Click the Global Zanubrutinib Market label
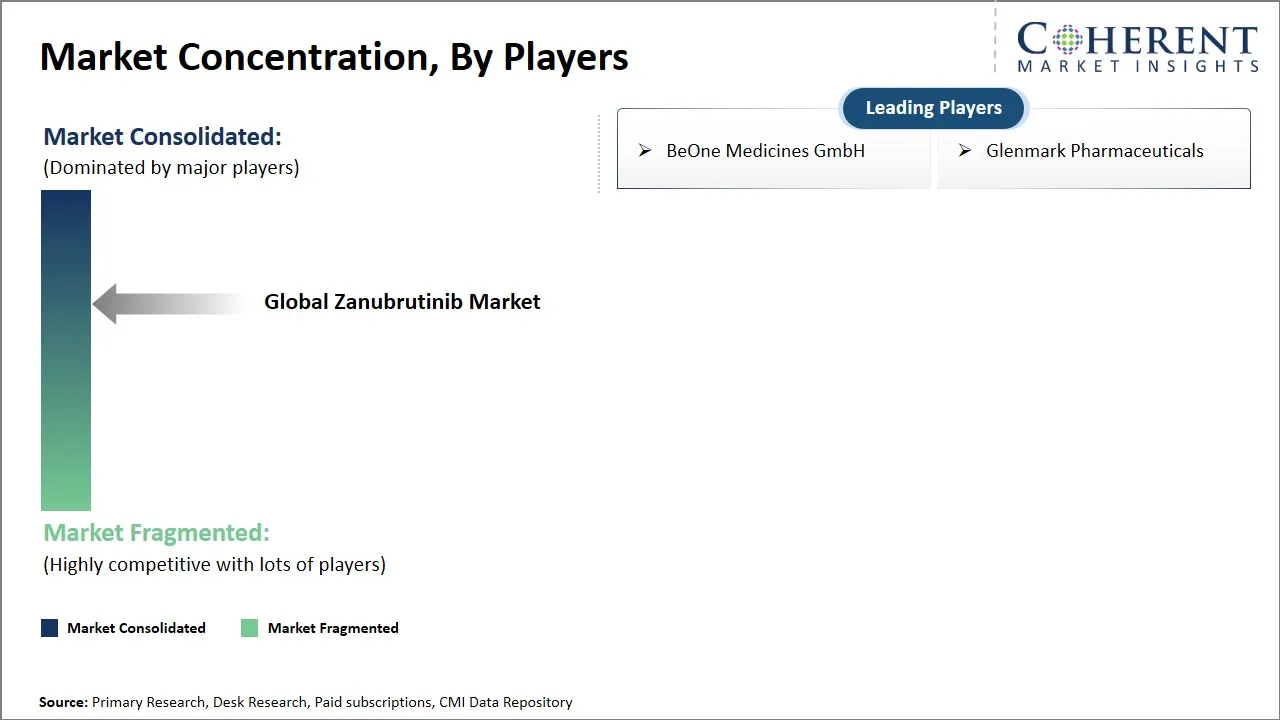Viewport: 1280px width, 720px height. point(402,302)
